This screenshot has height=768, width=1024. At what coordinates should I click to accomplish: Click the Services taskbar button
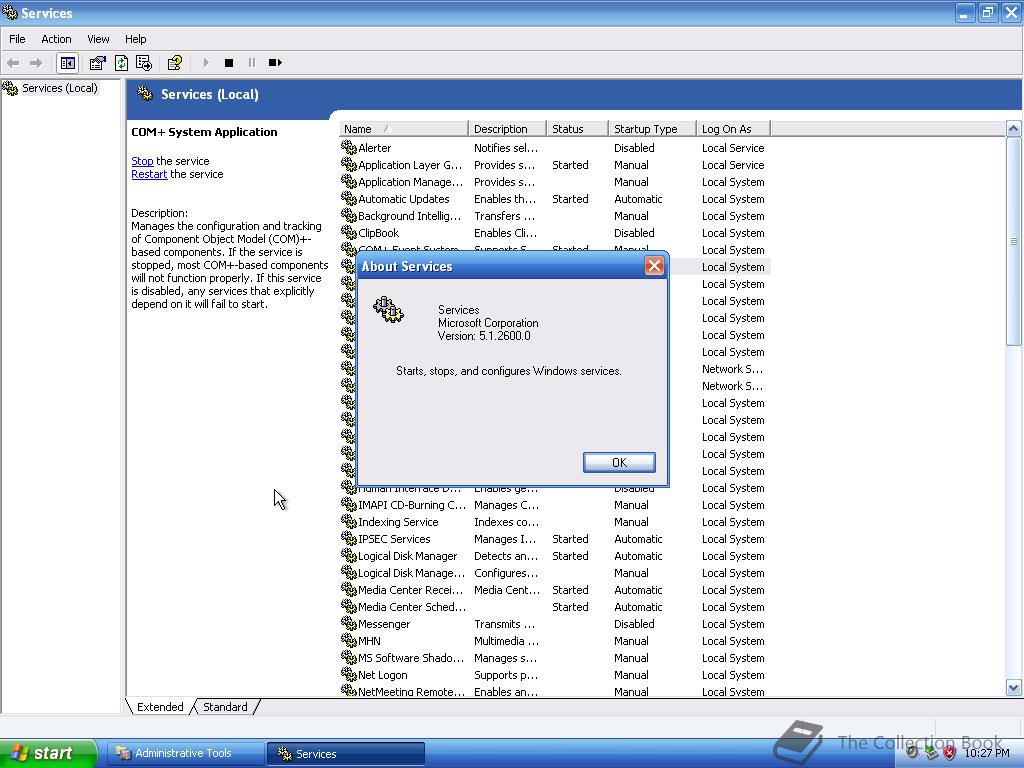(346, 753)
